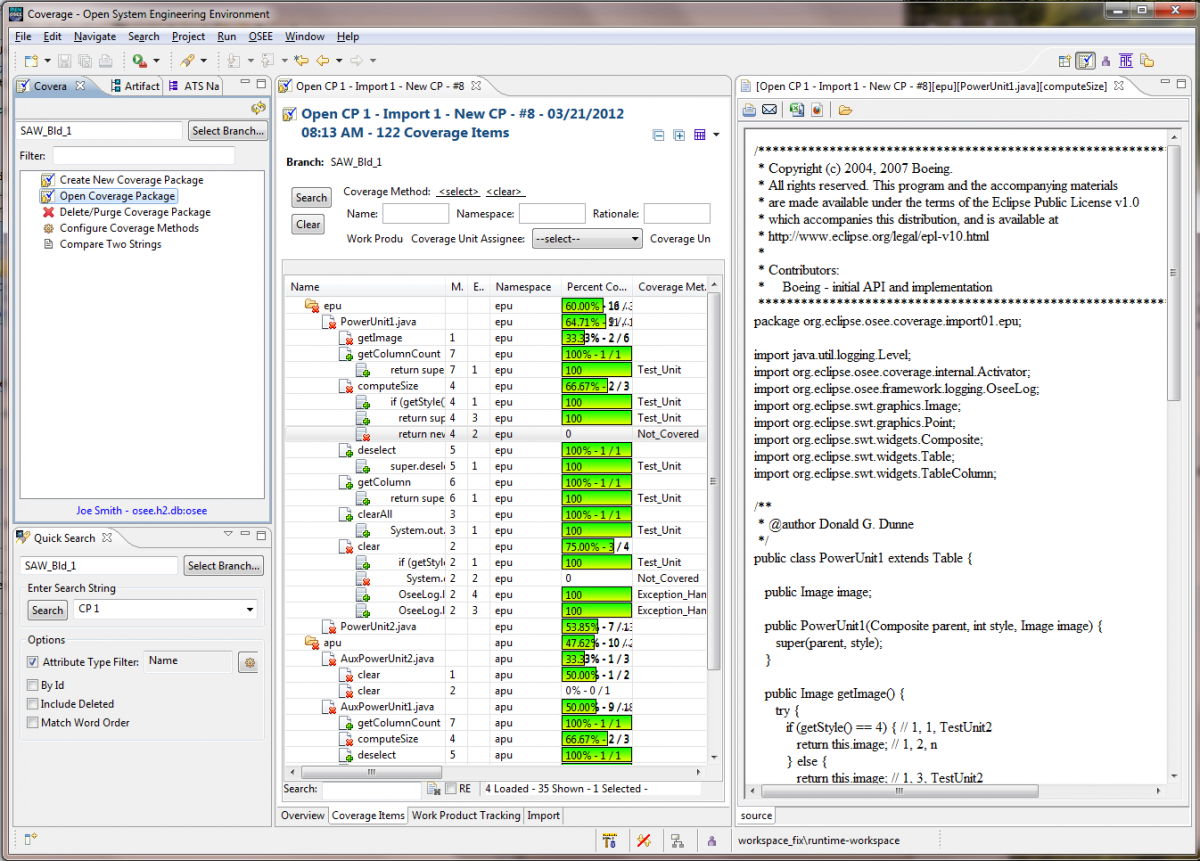Click the printer icon in source panel toolbar
1200x861 pixels.
point(748,110)
